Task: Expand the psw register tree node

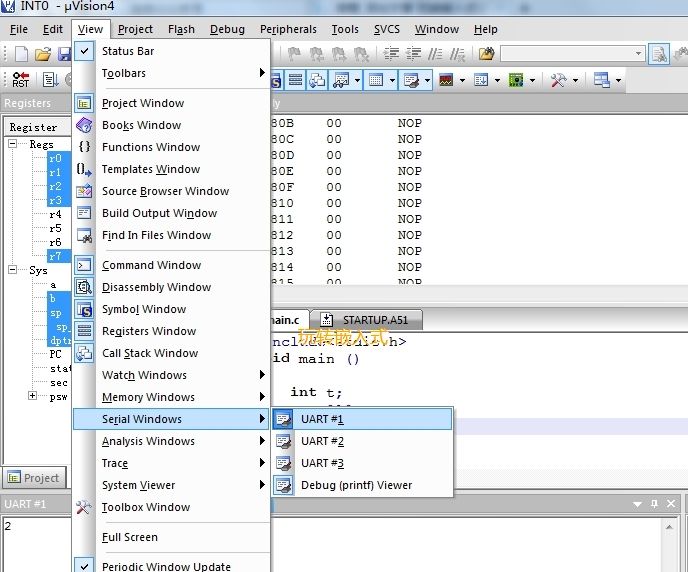Action: (x=33, y=396)
